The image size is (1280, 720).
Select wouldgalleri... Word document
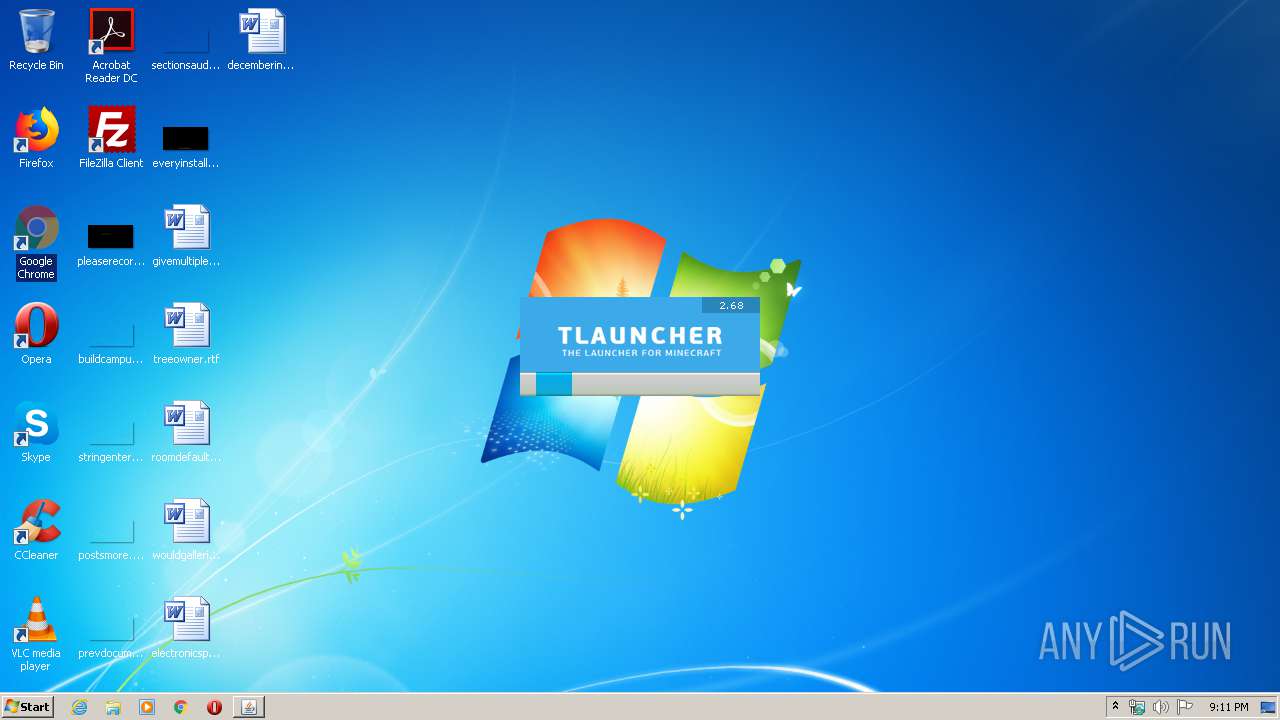[186, 530]
